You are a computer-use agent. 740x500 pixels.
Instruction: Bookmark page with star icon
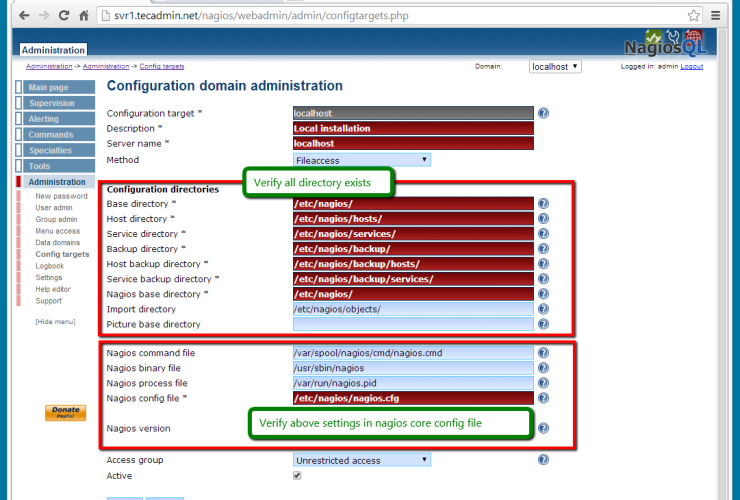694,16
